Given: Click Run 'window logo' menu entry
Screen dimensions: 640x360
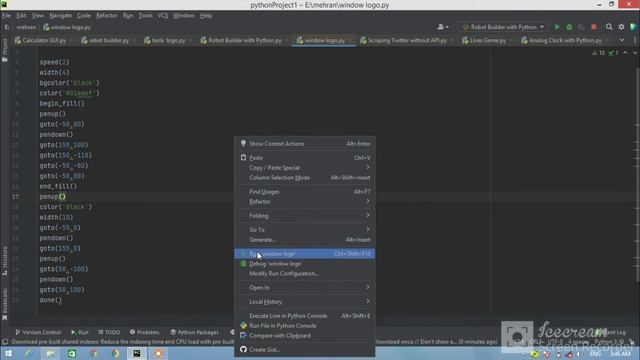Looking at the screenshot, I should click(x=304, y=253).
